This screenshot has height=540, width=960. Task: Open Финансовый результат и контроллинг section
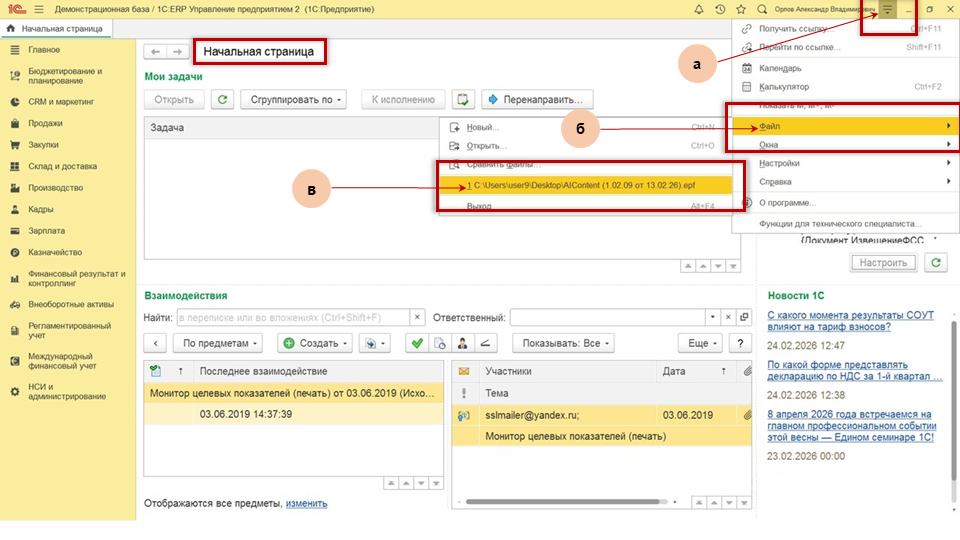(77, 279)
